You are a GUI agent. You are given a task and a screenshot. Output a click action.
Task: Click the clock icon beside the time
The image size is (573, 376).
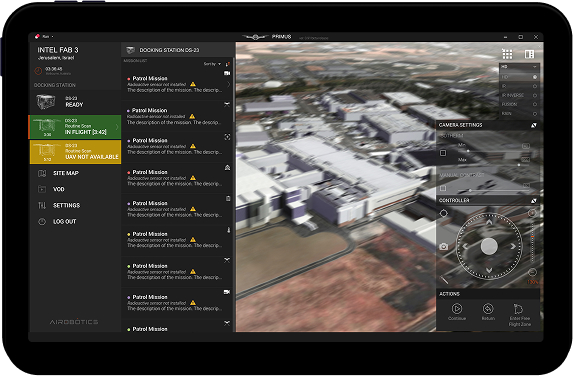coord(38,71)
